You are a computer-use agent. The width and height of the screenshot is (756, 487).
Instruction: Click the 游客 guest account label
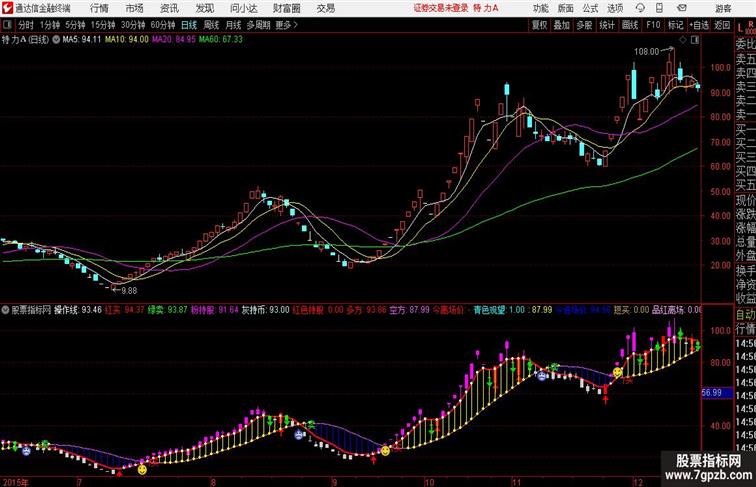click(723, 8)
